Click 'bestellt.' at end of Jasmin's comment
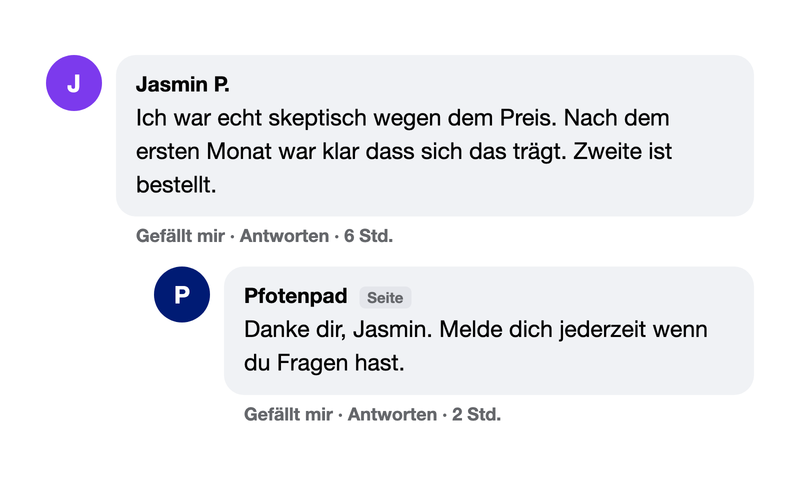This screenshot has height=480, width=800. tap(176, 185)
